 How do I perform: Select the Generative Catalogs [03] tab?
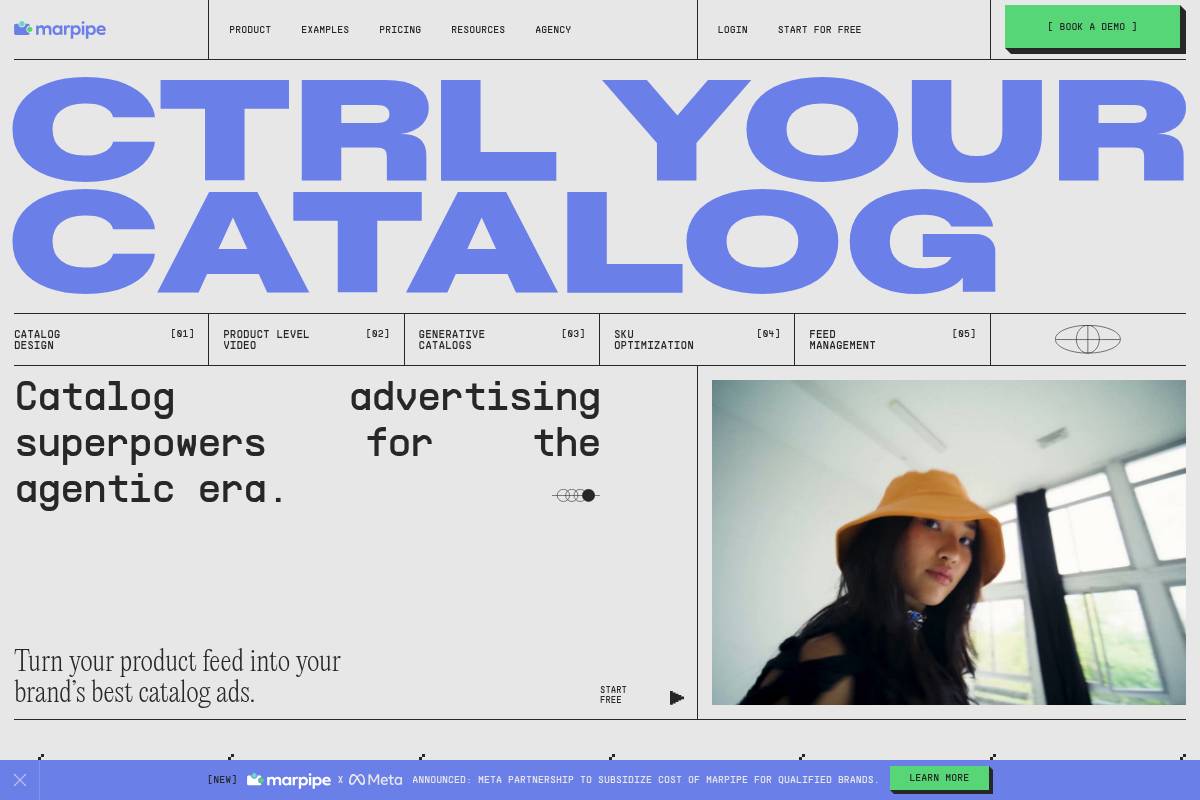pos(502,340)
